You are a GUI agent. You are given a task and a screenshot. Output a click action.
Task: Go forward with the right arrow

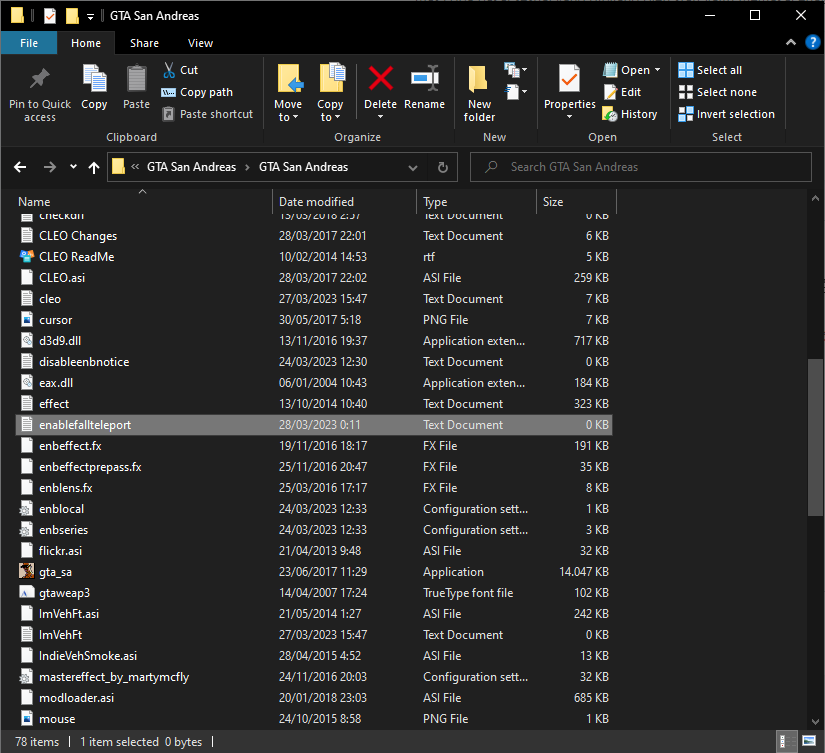(49, 167)
